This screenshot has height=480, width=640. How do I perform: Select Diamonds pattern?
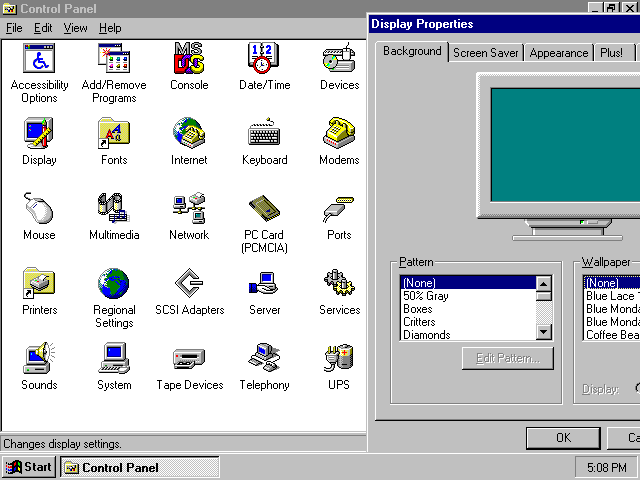469,335
